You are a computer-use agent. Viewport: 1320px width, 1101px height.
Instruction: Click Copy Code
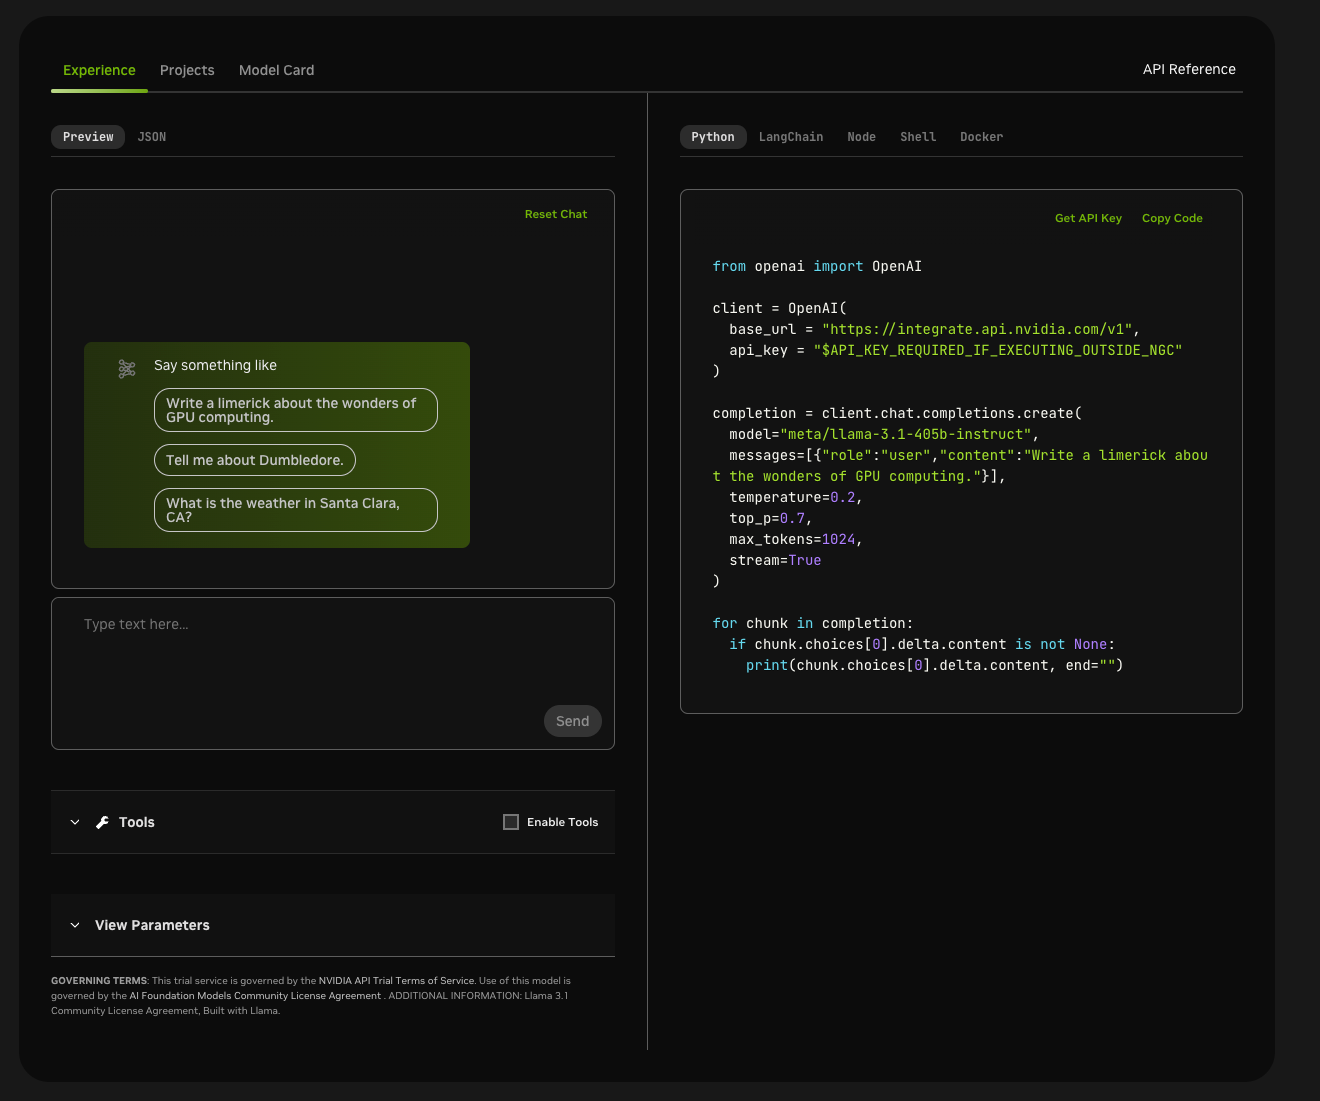click(x=1172, y=218)
